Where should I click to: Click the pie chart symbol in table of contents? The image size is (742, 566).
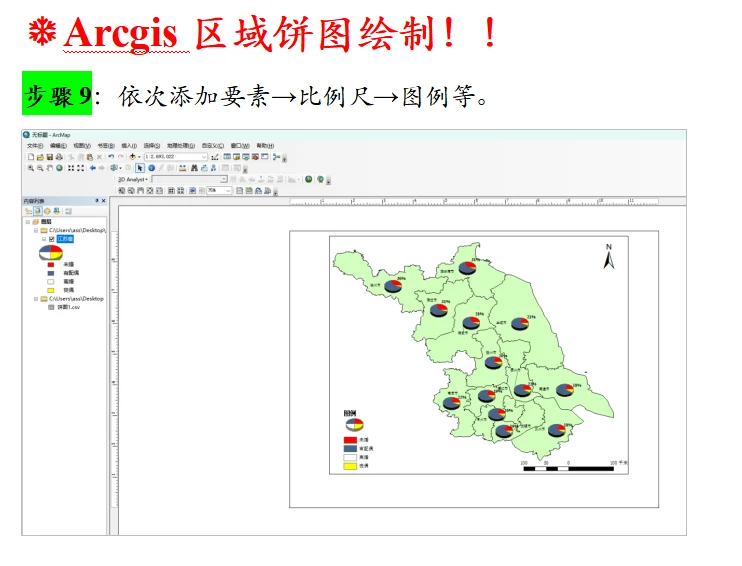point(51,253)
